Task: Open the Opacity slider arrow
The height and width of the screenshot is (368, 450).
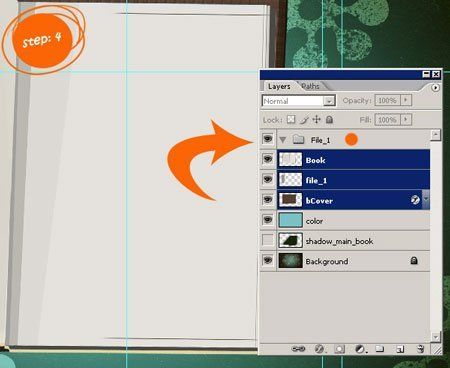Action: point(406,100)
